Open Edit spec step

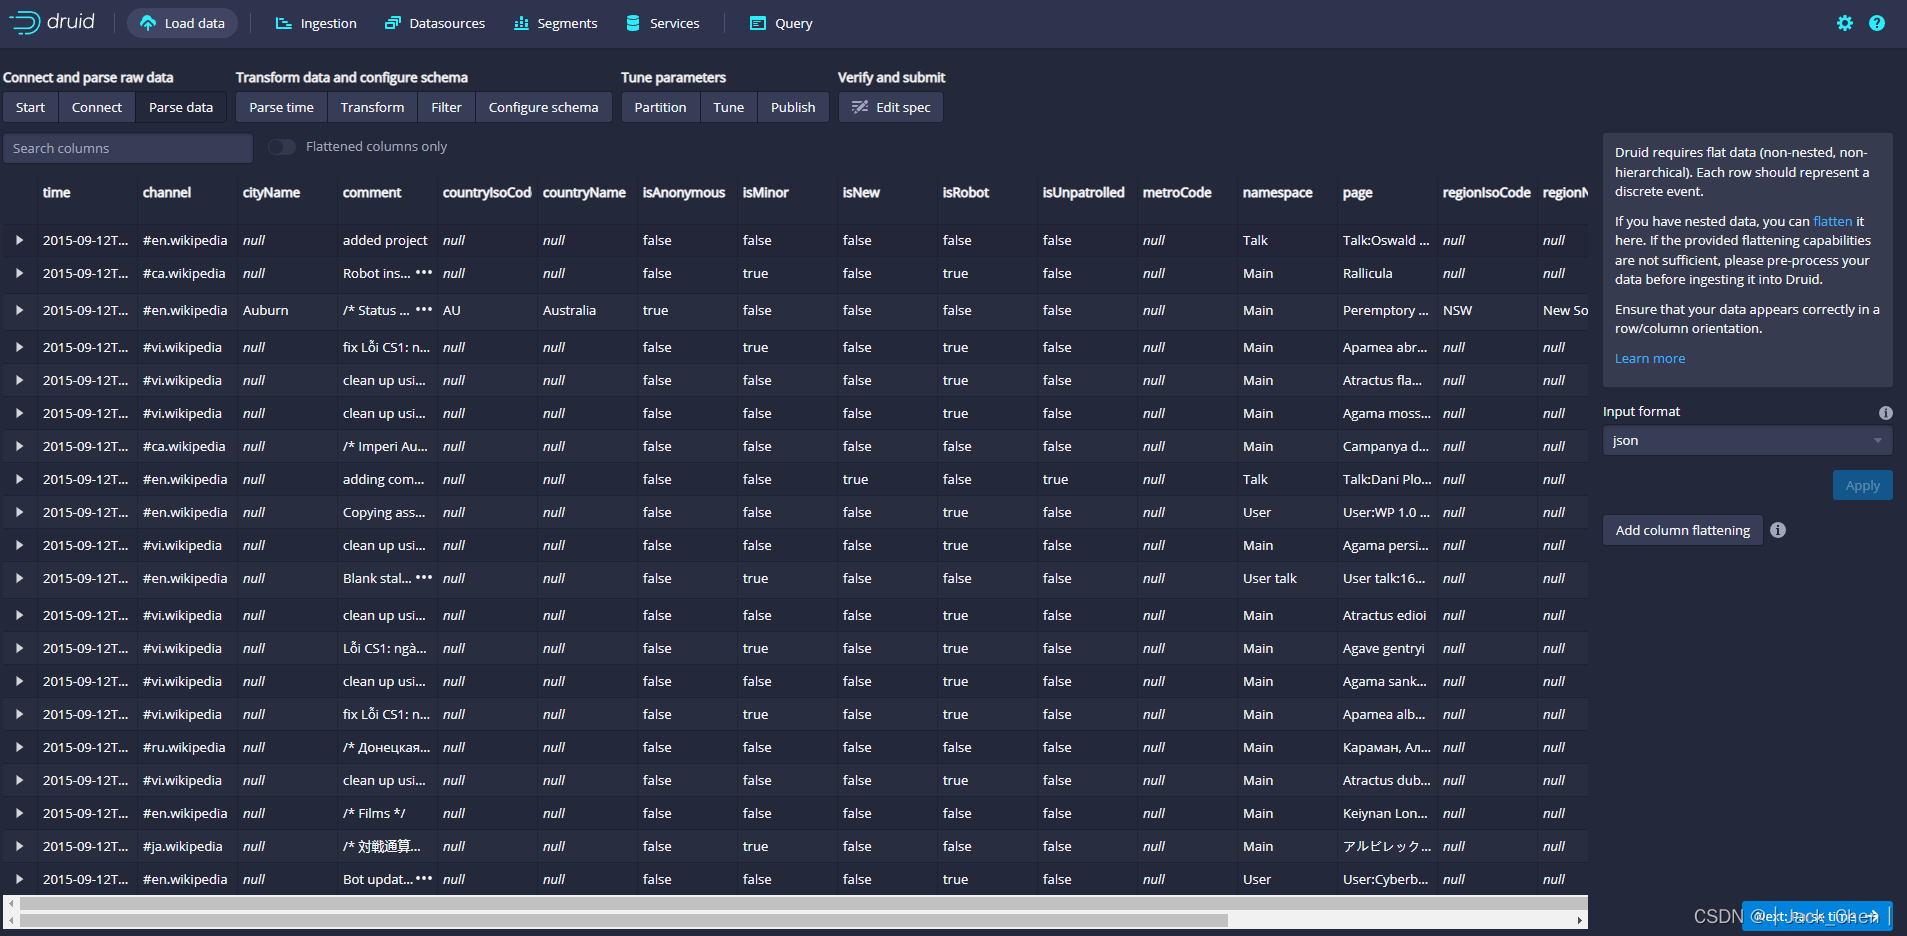(x=890, y=107)
